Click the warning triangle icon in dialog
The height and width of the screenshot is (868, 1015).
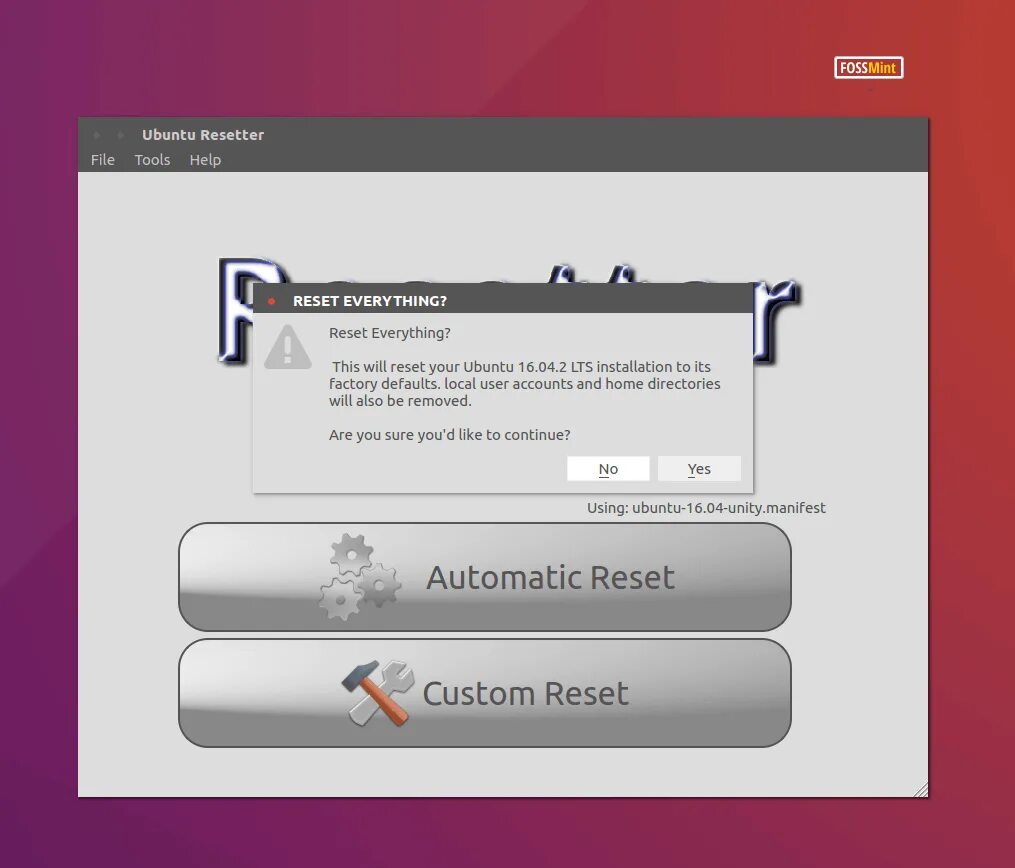288,348
